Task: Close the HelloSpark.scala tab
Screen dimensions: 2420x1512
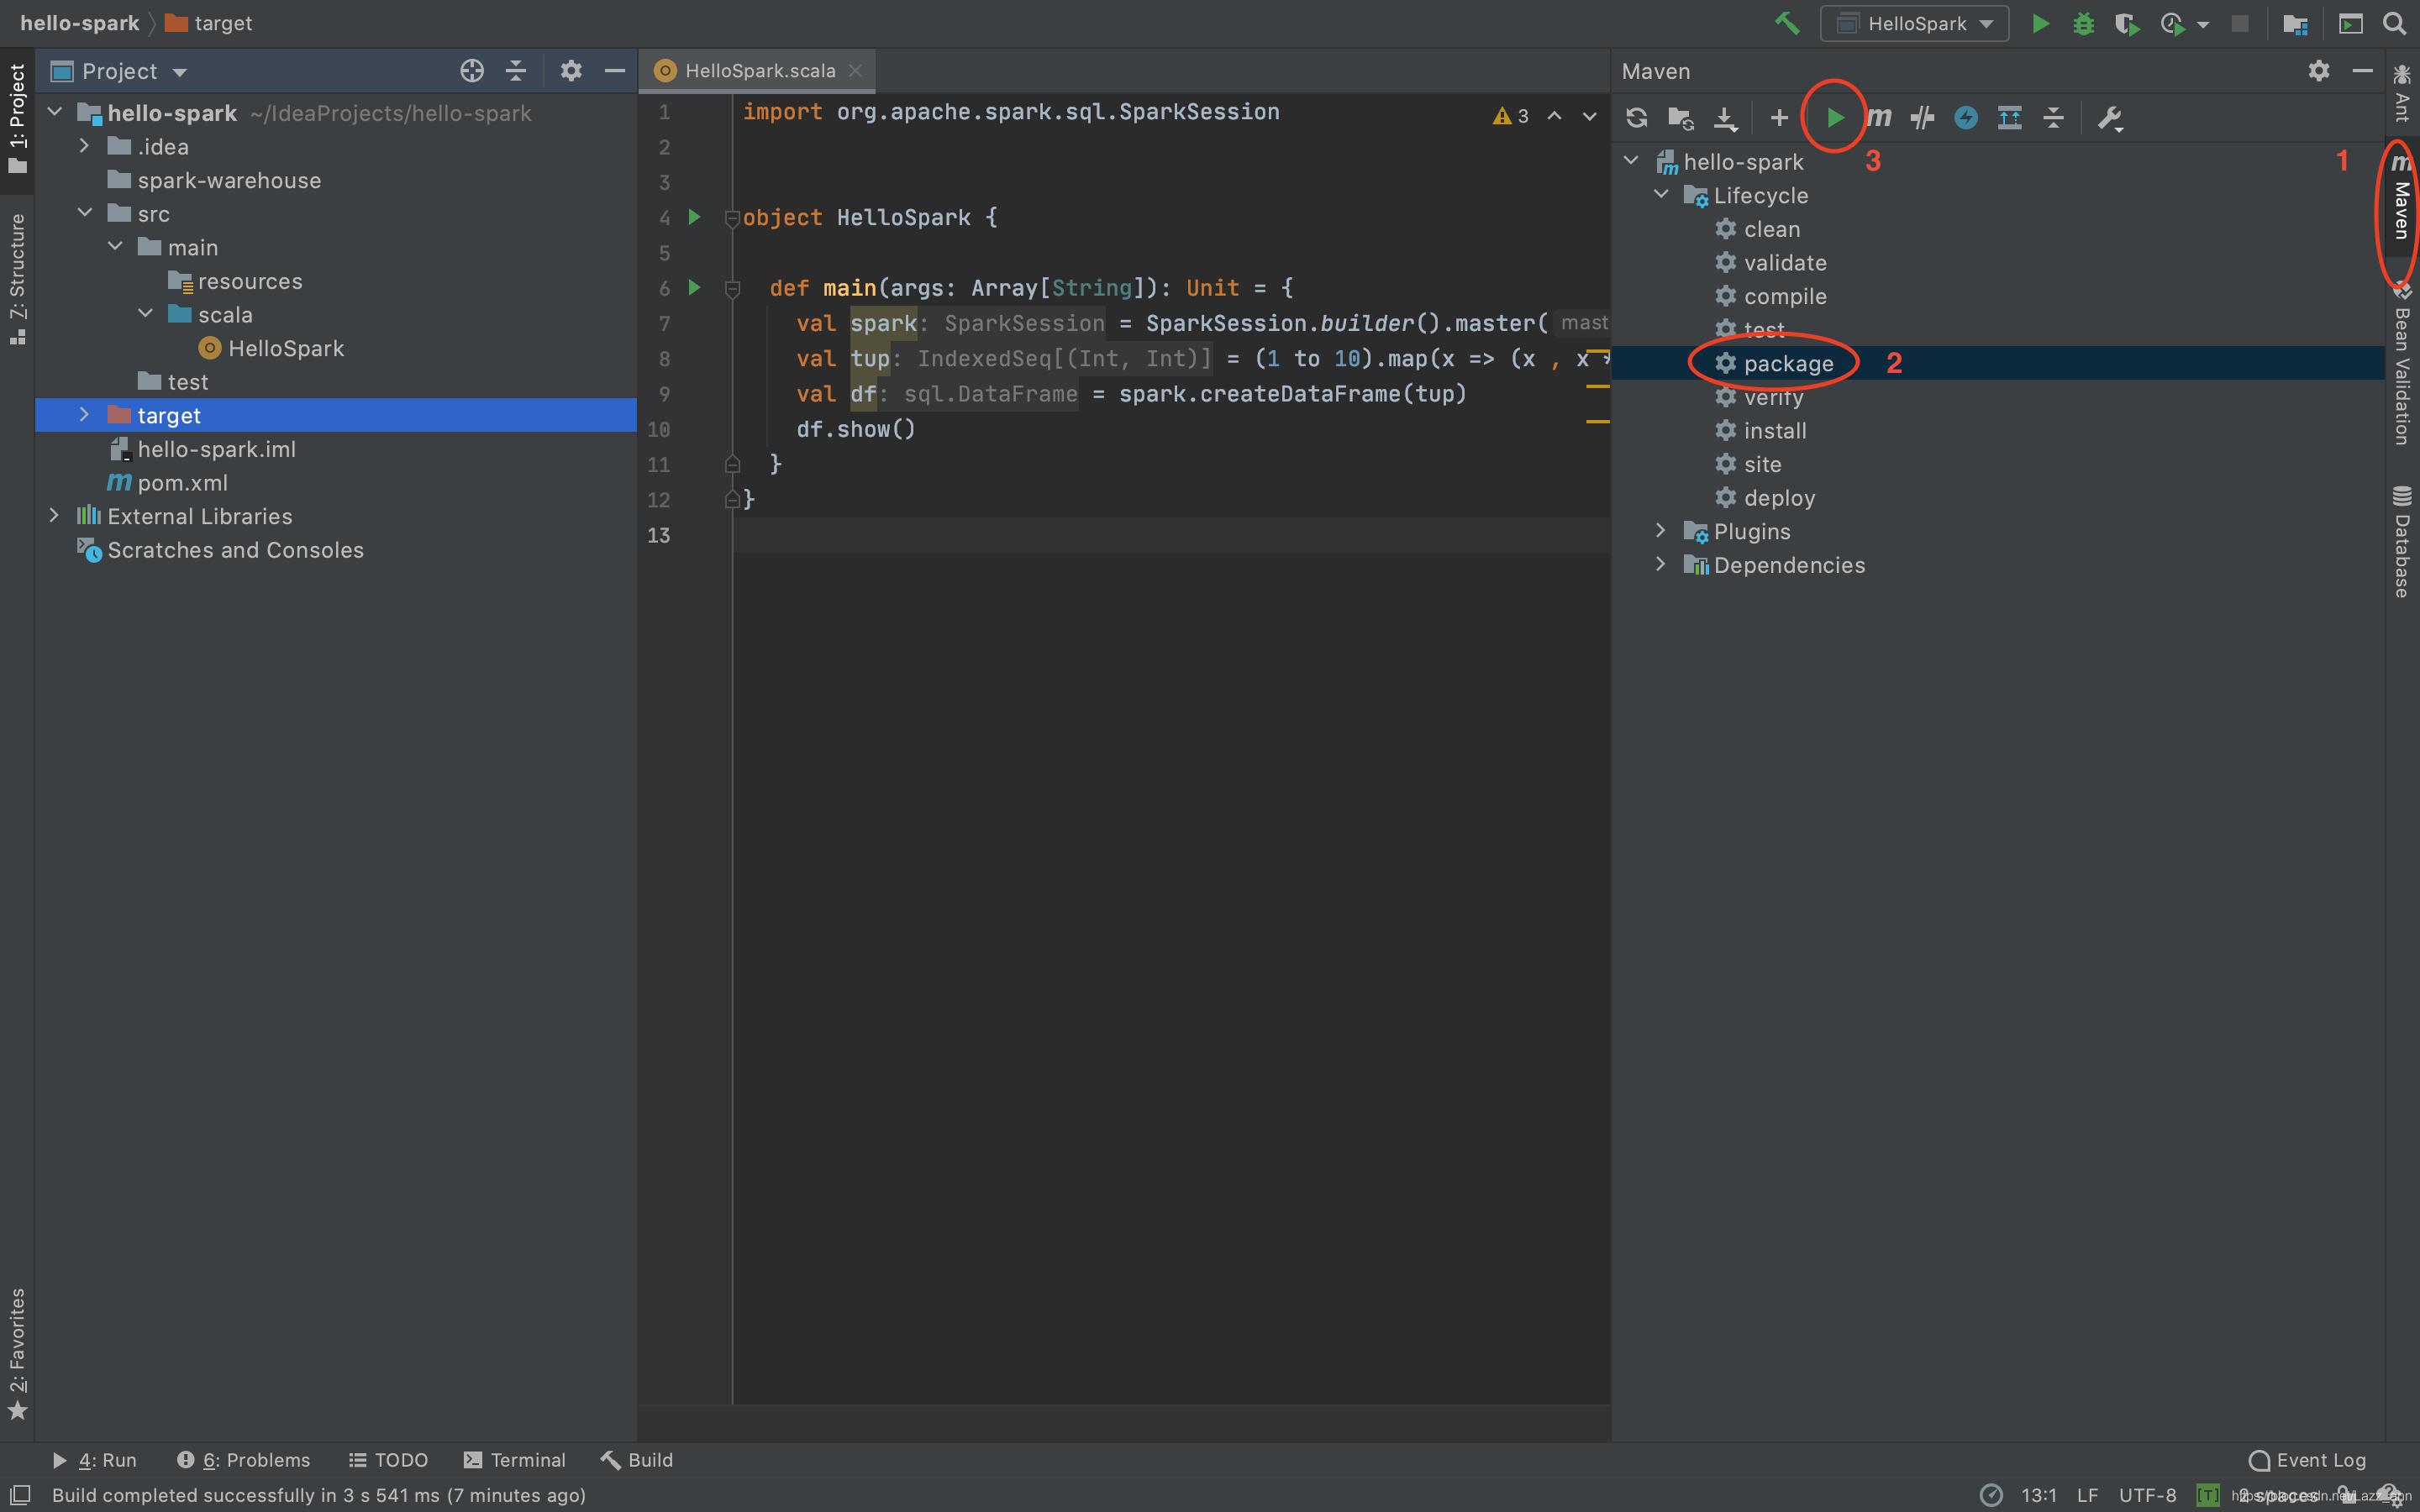Action: point(855,71)
